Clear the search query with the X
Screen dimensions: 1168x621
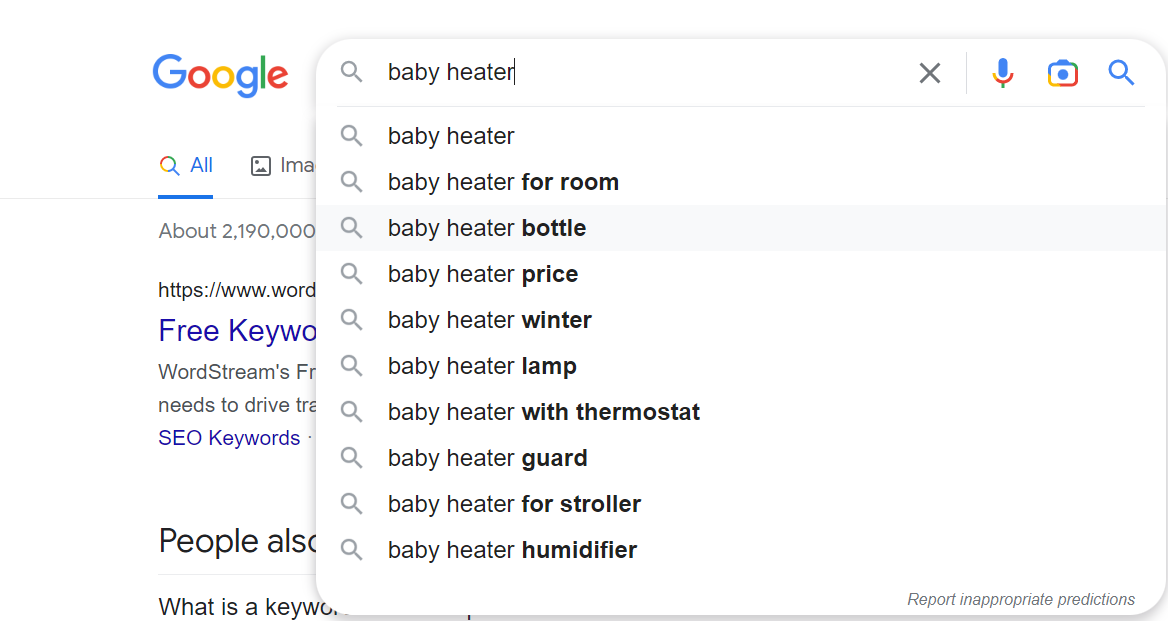coord(929,73)
